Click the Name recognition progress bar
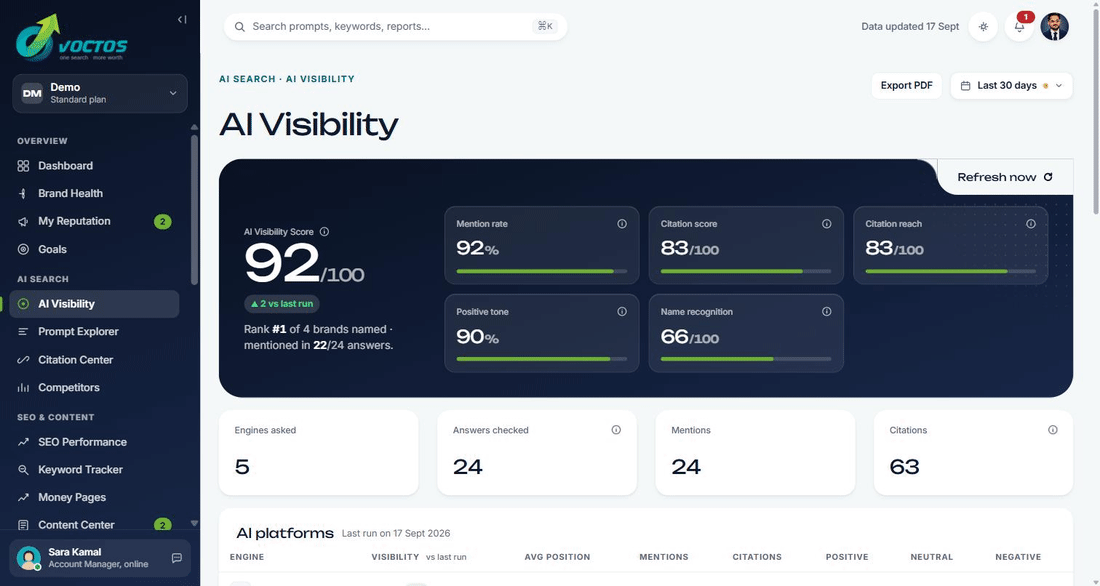 (746, 359)
